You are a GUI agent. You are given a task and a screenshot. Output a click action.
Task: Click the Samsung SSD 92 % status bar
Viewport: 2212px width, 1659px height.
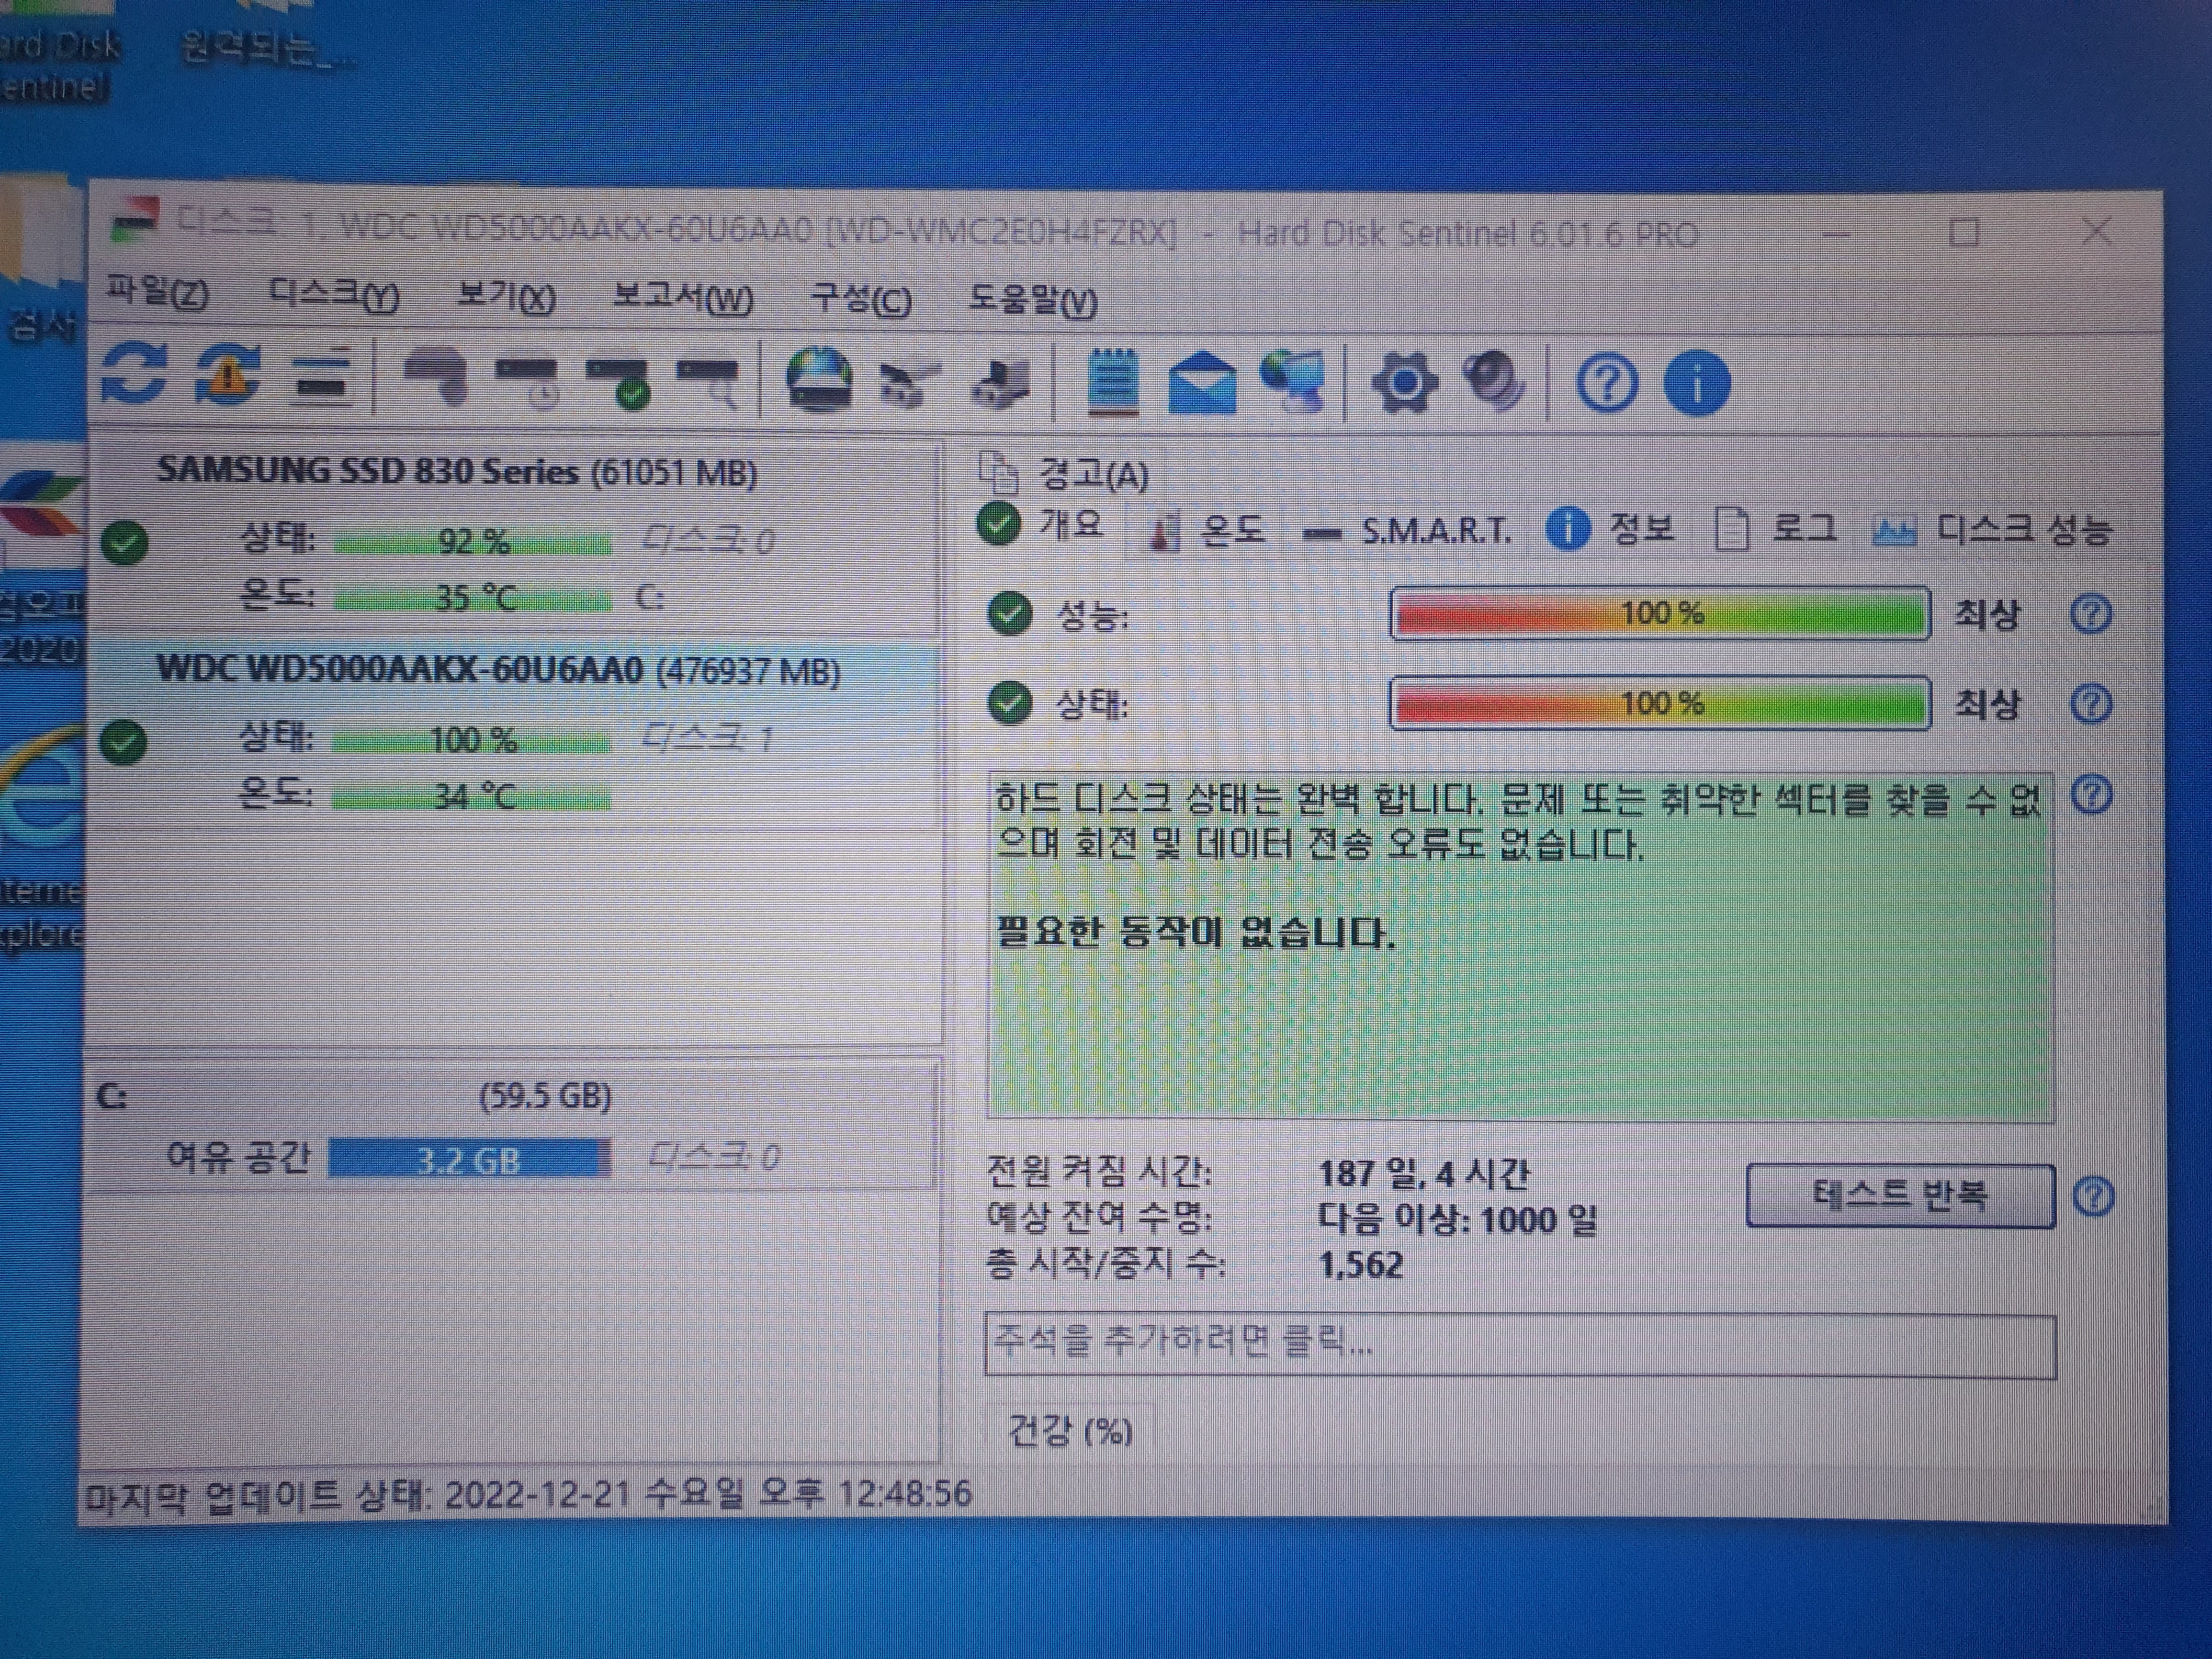click(x=472, y=543)
